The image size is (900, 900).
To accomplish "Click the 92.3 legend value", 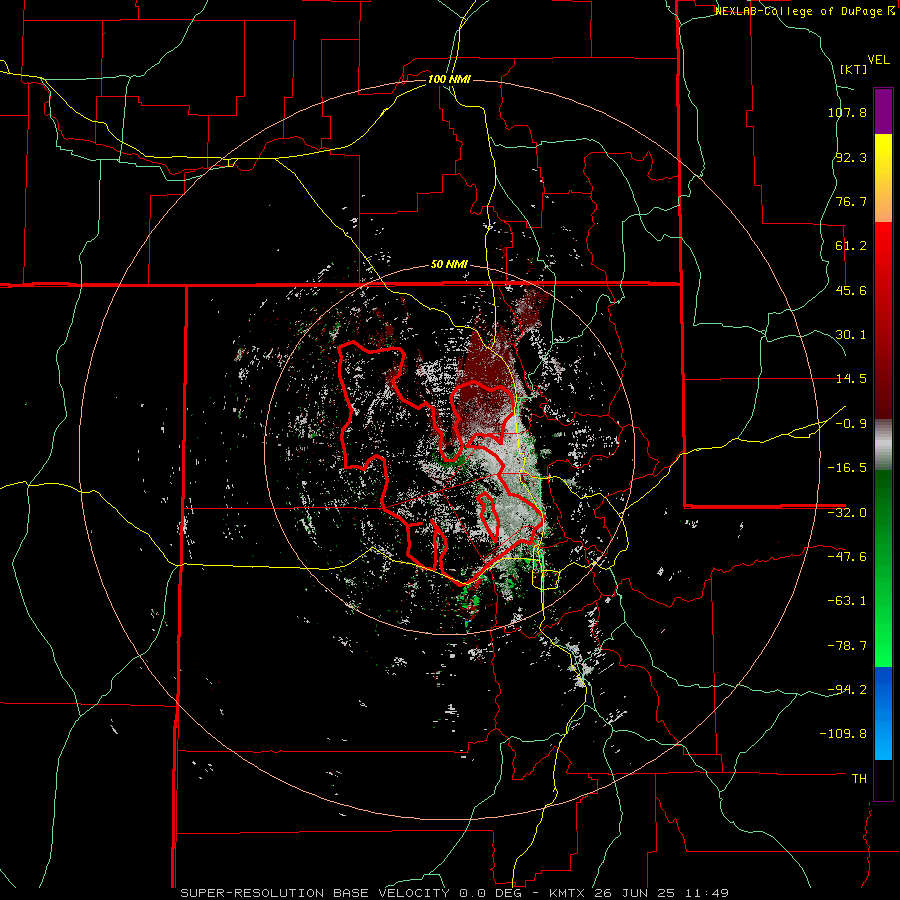I will [x=851, y=157].
